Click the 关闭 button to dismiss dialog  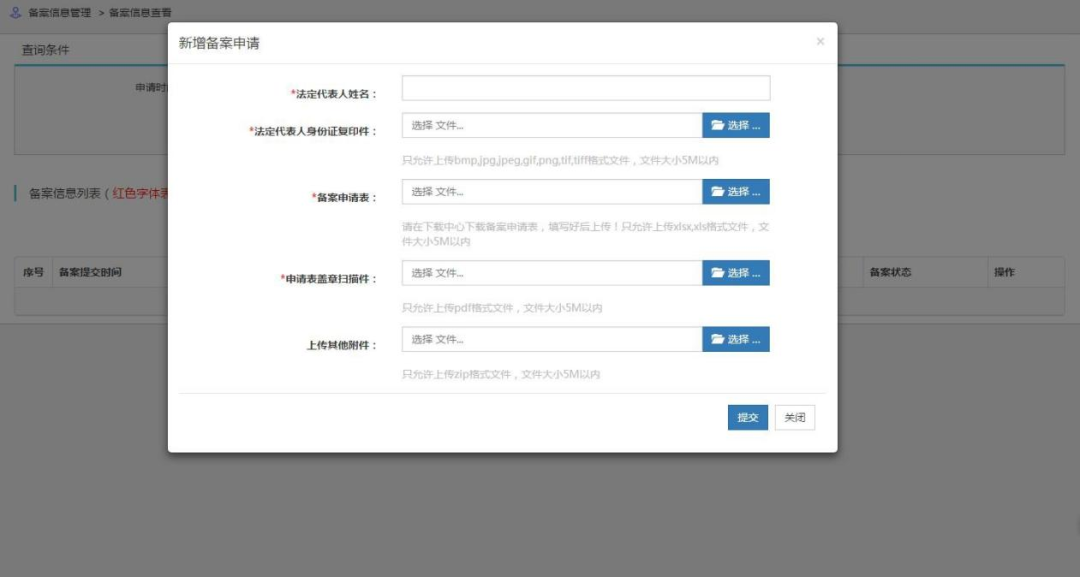794,417
